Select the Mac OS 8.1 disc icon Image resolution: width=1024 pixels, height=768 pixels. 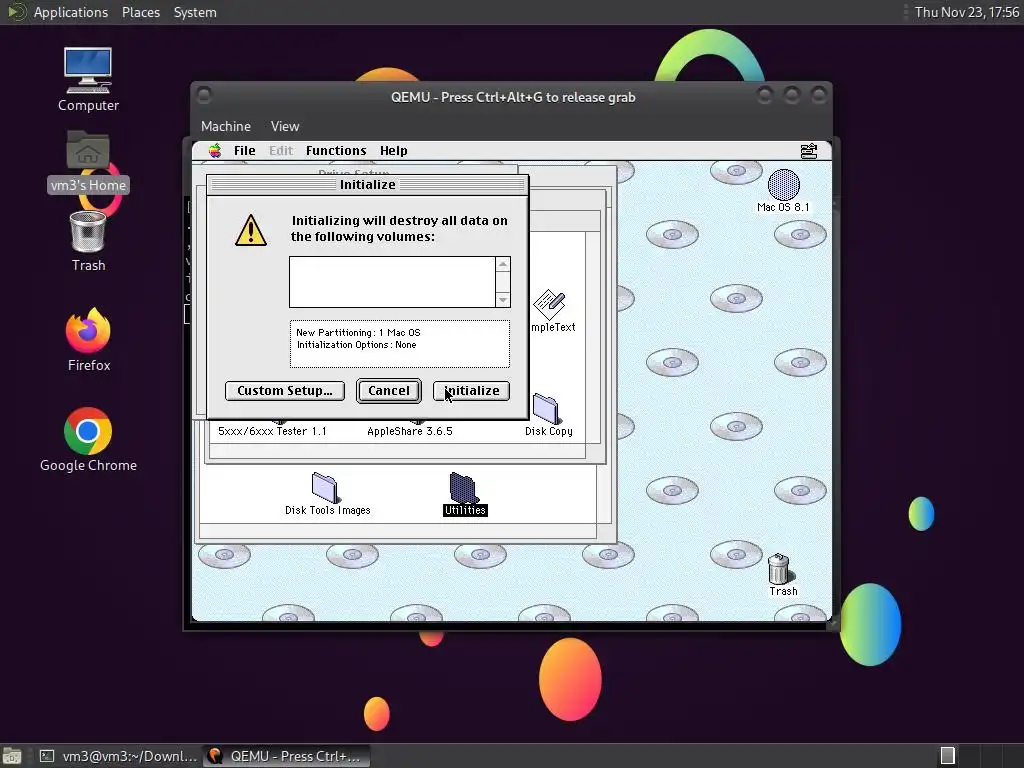click(783, 185)
